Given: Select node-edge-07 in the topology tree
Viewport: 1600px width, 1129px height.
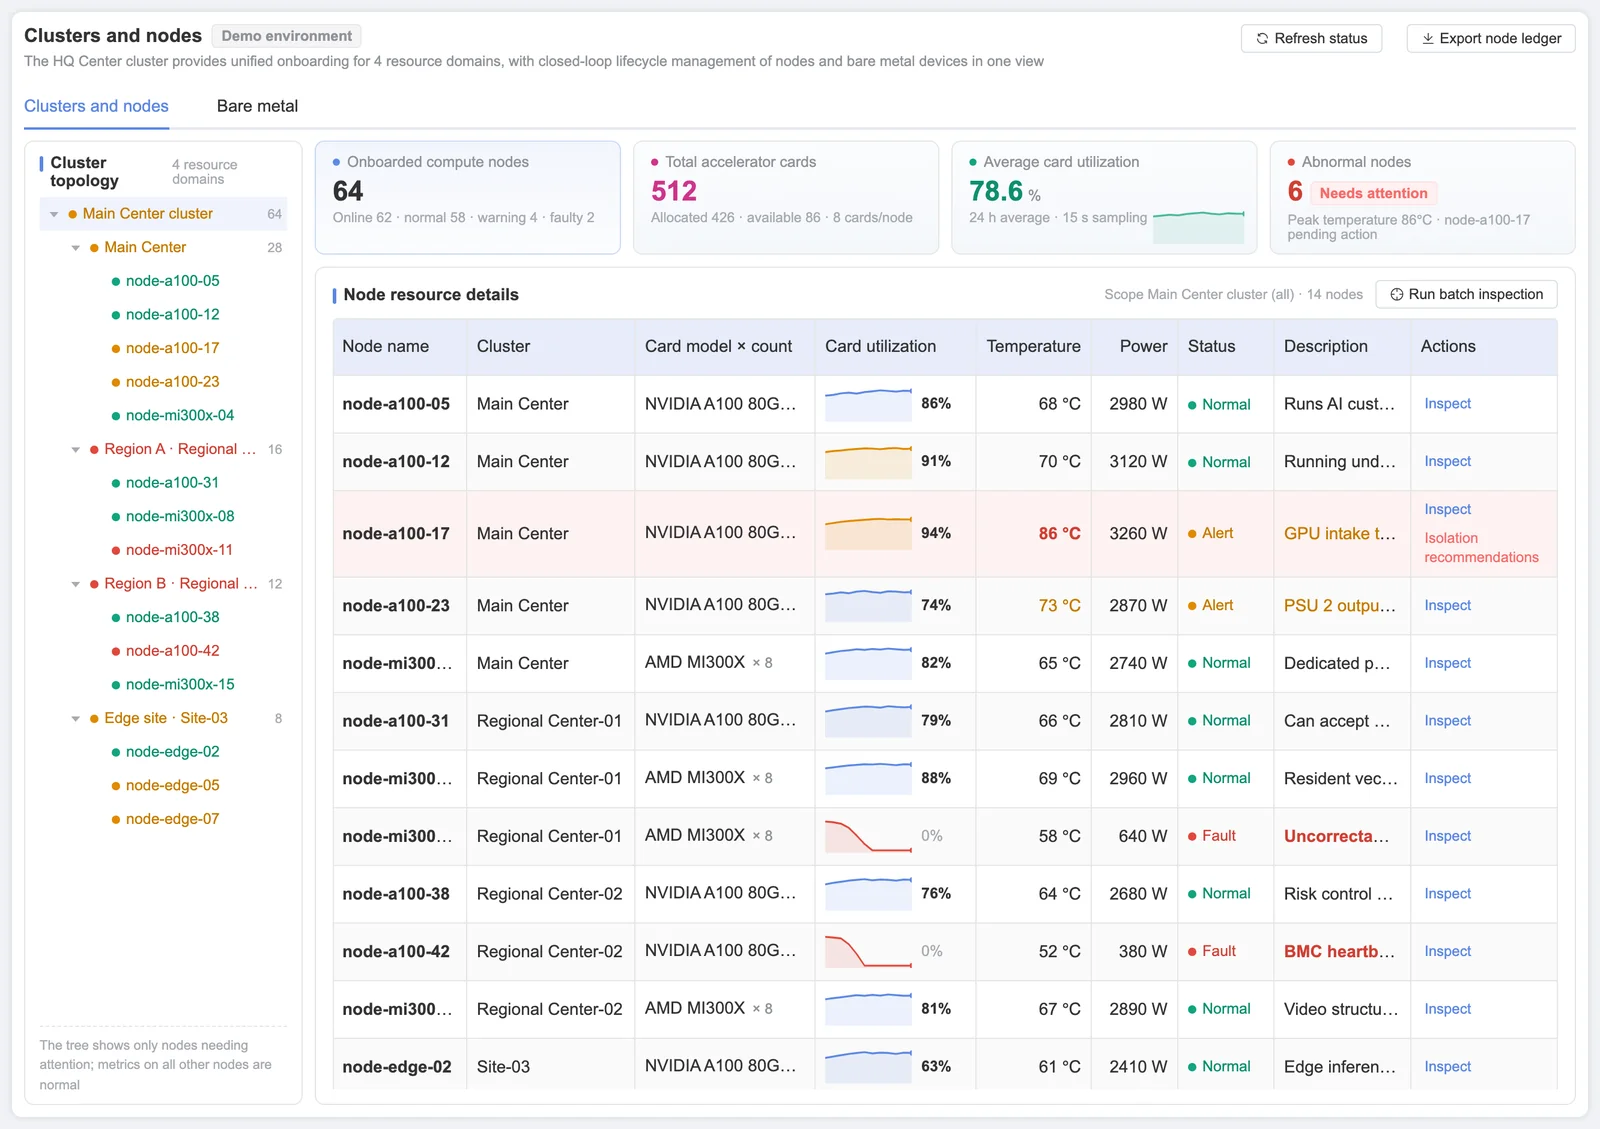Looking at the screenshot, I should click(x=172, y=819).
